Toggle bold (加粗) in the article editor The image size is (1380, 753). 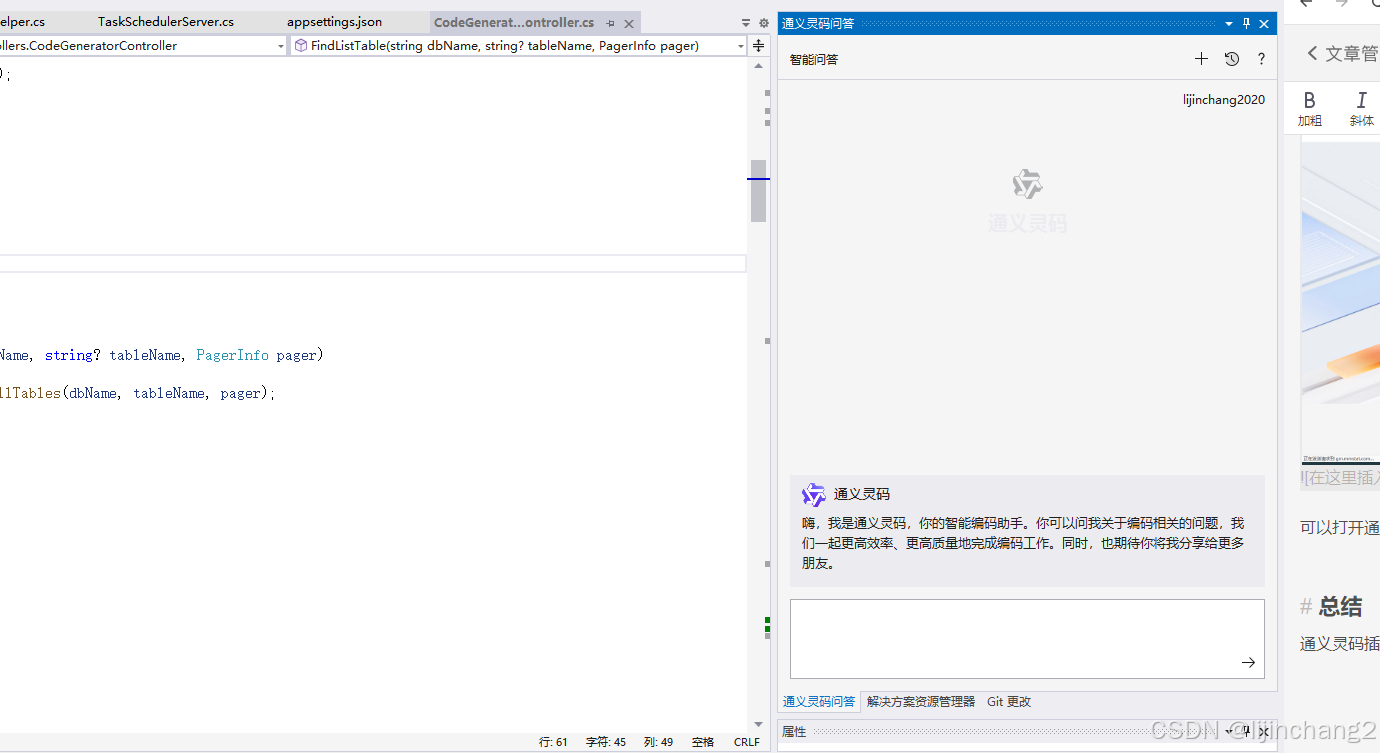[1310, 109]
